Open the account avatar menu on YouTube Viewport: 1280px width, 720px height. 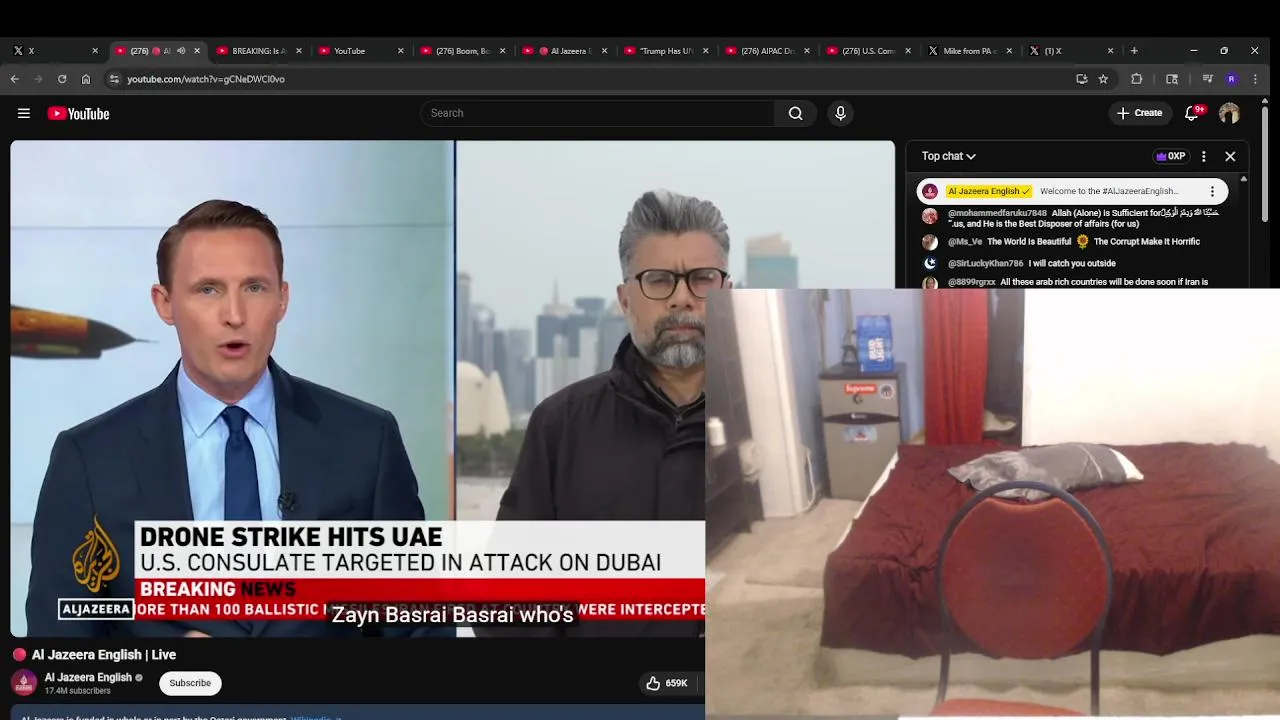pyautogui.click(x=1229, y=113)
